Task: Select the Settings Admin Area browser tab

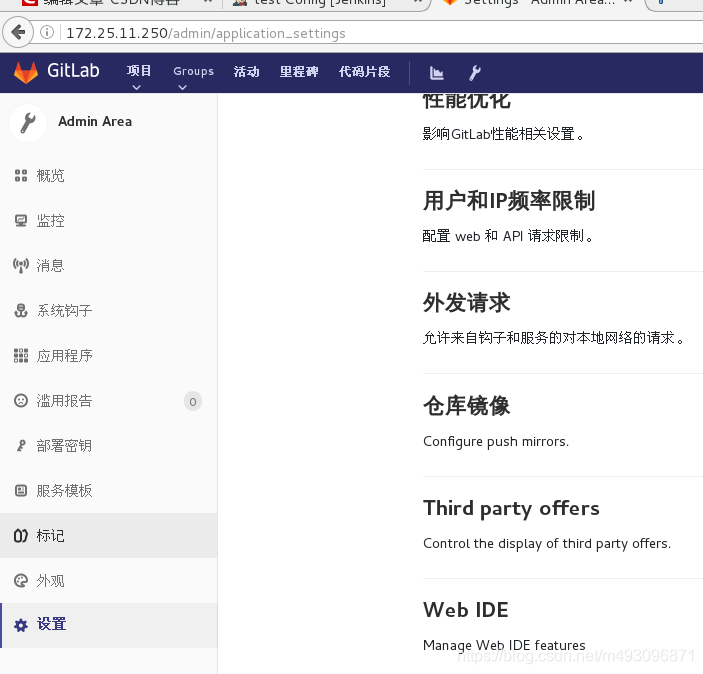Action: [x=536, y=4]
